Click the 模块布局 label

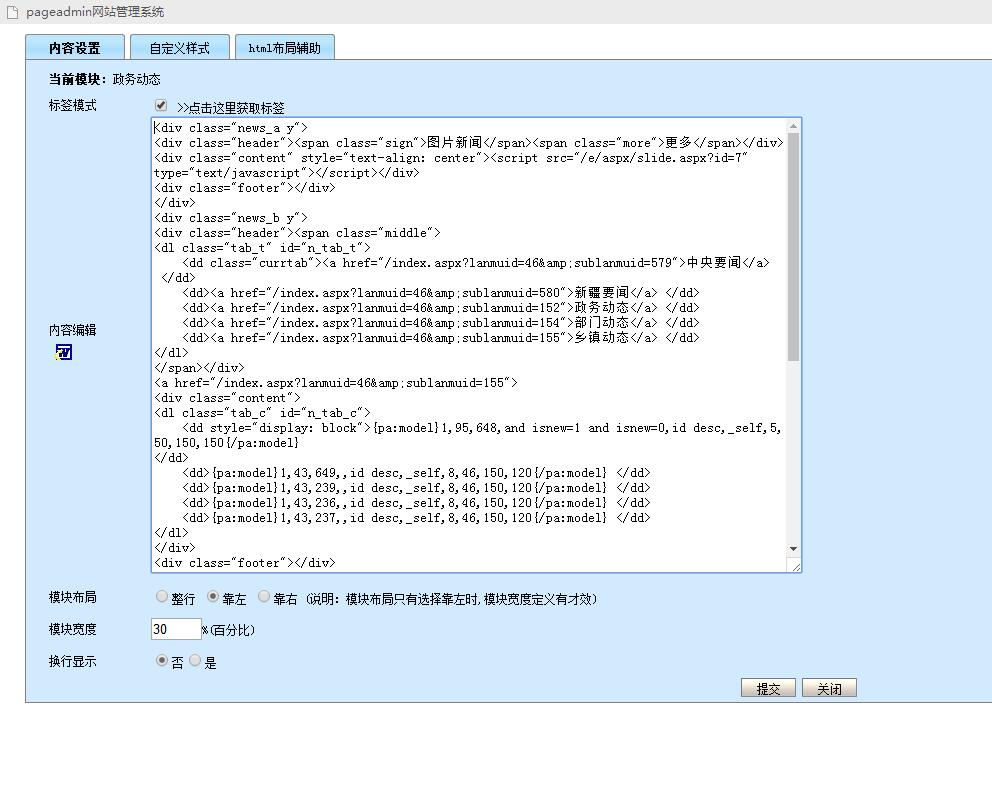coord(73,597)
